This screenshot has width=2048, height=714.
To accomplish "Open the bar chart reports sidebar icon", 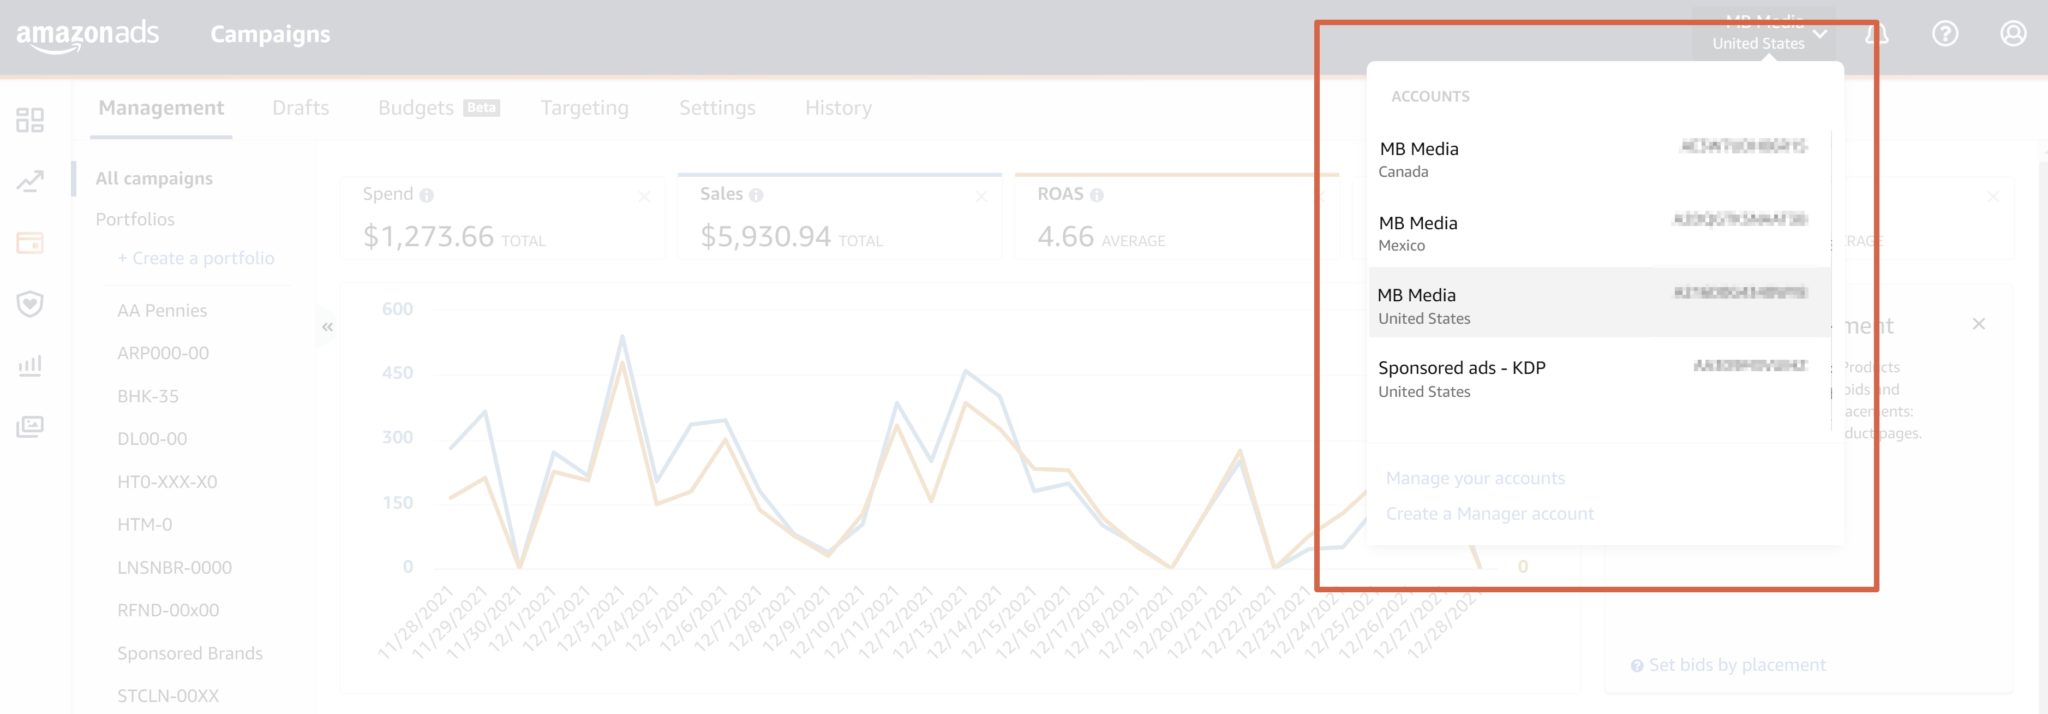I will 30,365.
